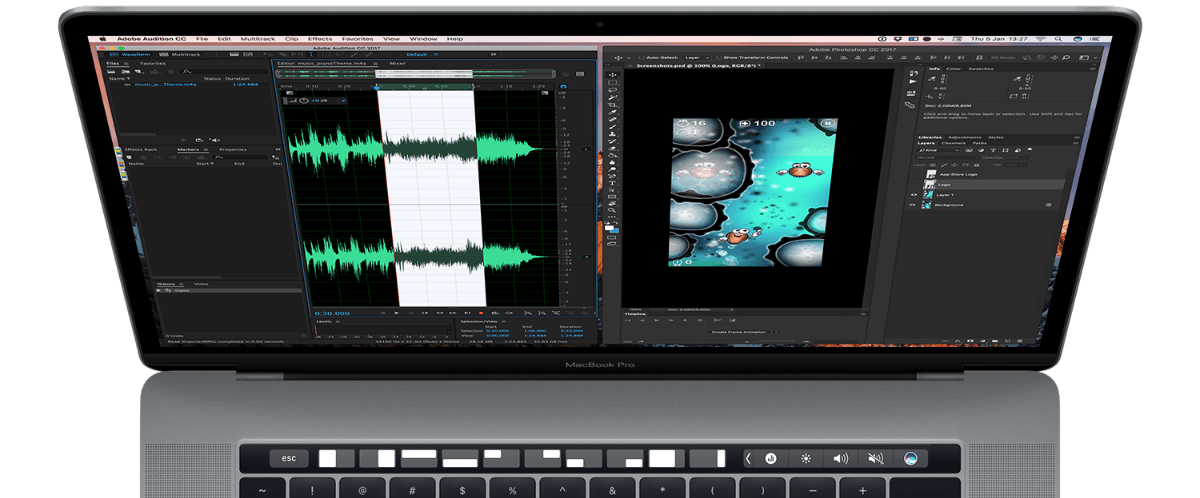
Task: Open the Effects menu in Audition menu bar
Action: click(x=320, y=38)
